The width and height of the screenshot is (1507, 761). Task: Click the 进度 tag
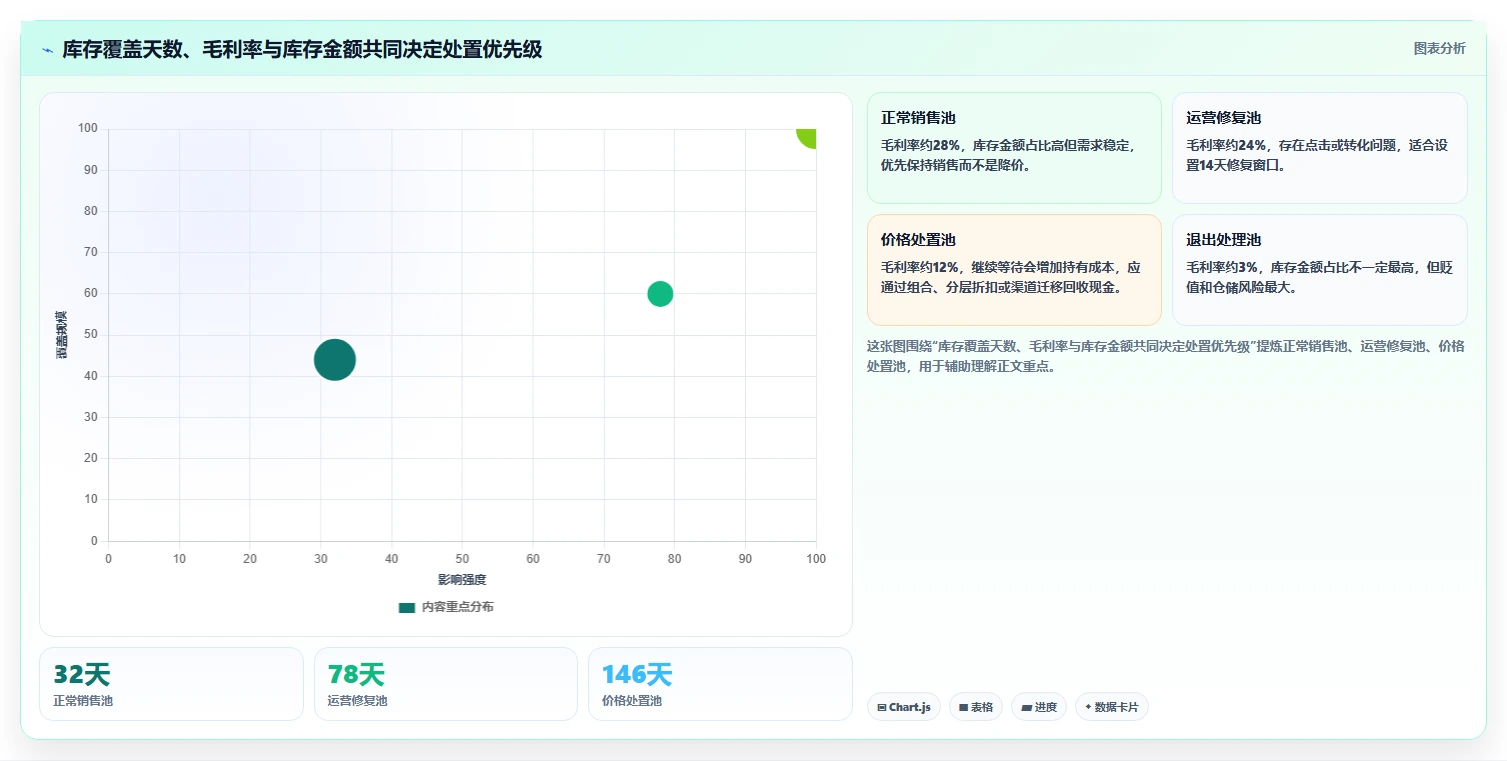point(1038,707)
